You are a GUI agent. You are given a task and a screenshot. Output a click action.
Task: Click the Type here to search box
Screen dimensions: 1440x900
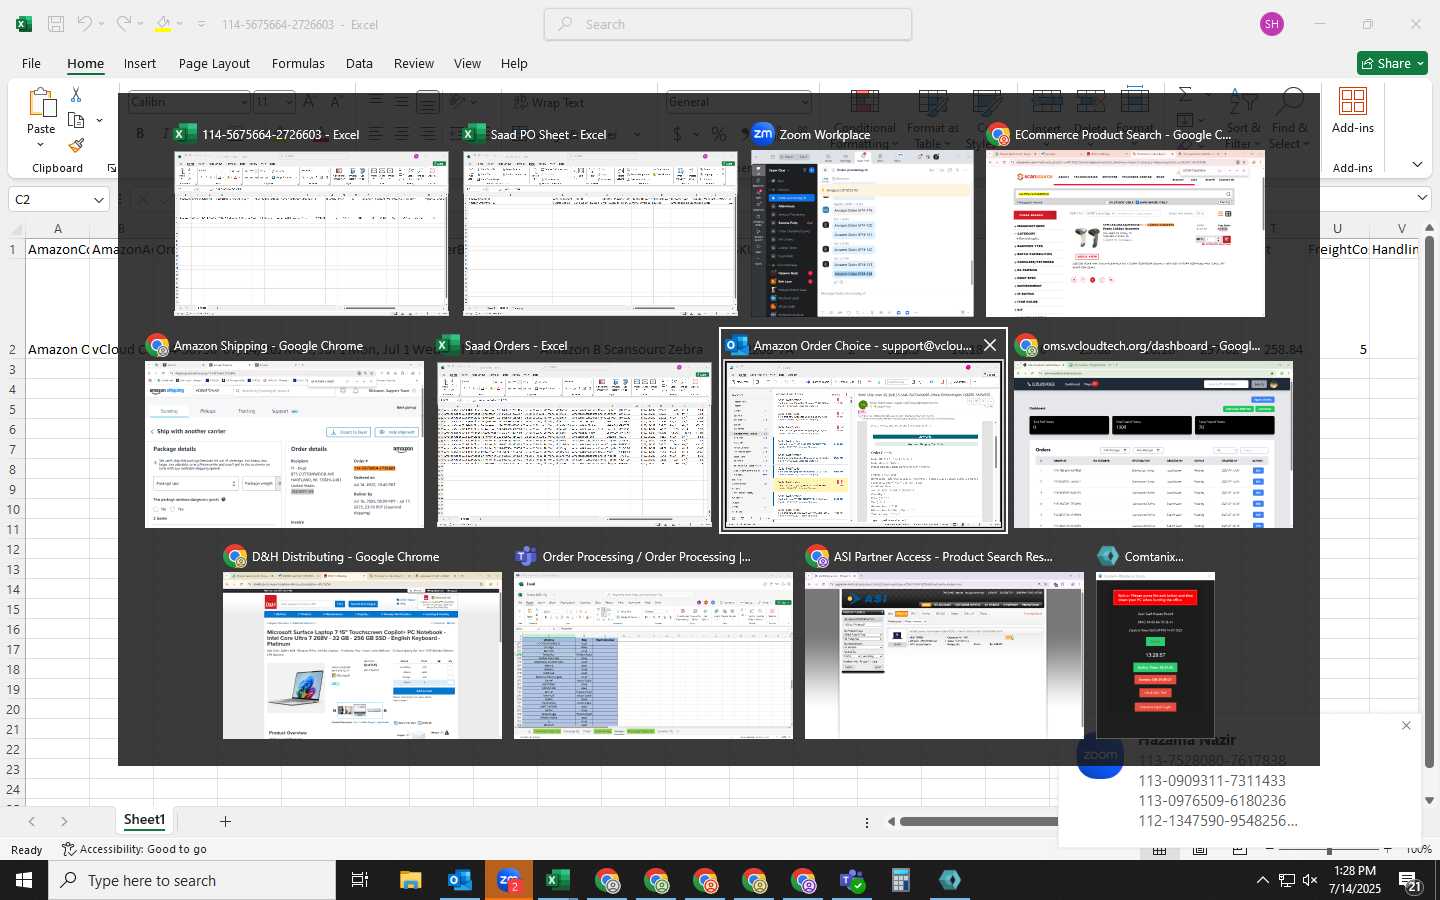point(192,880)
